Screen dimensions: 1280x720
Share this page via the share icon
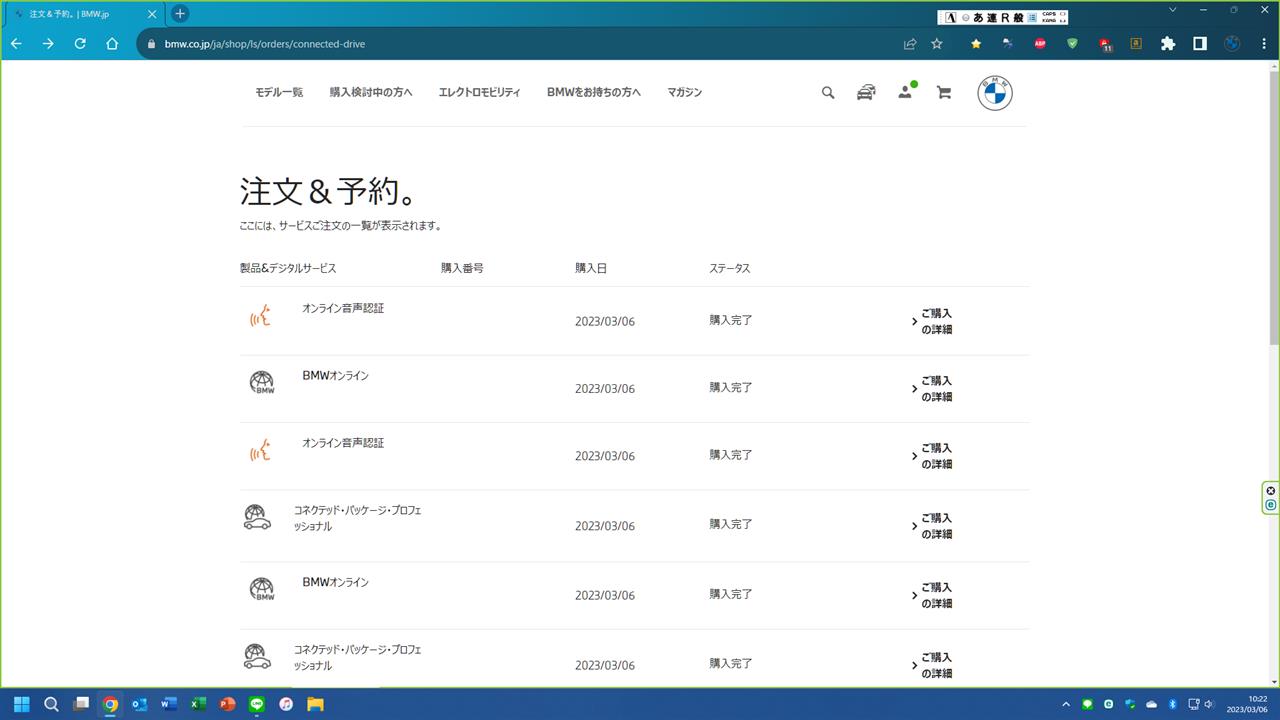910,44
